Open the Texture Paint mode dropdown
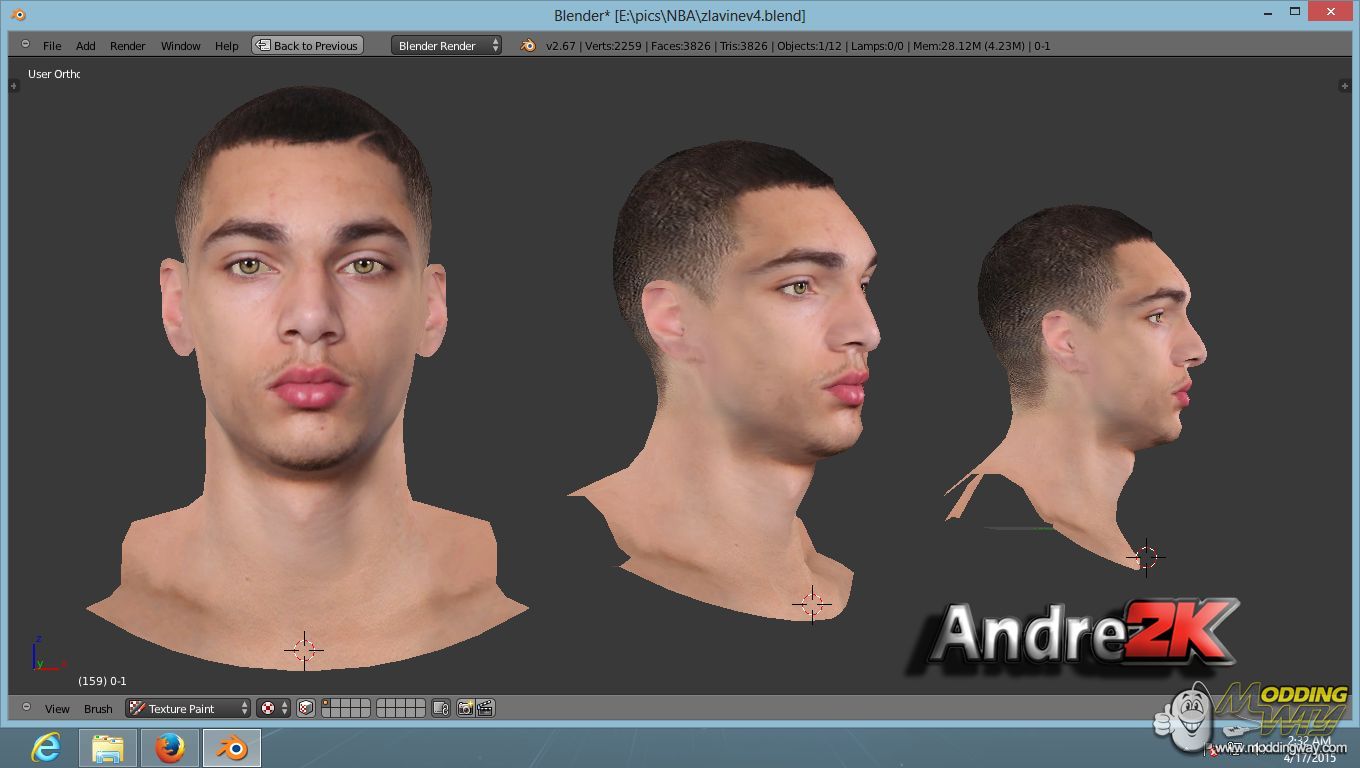 click(x=188, y=708)
